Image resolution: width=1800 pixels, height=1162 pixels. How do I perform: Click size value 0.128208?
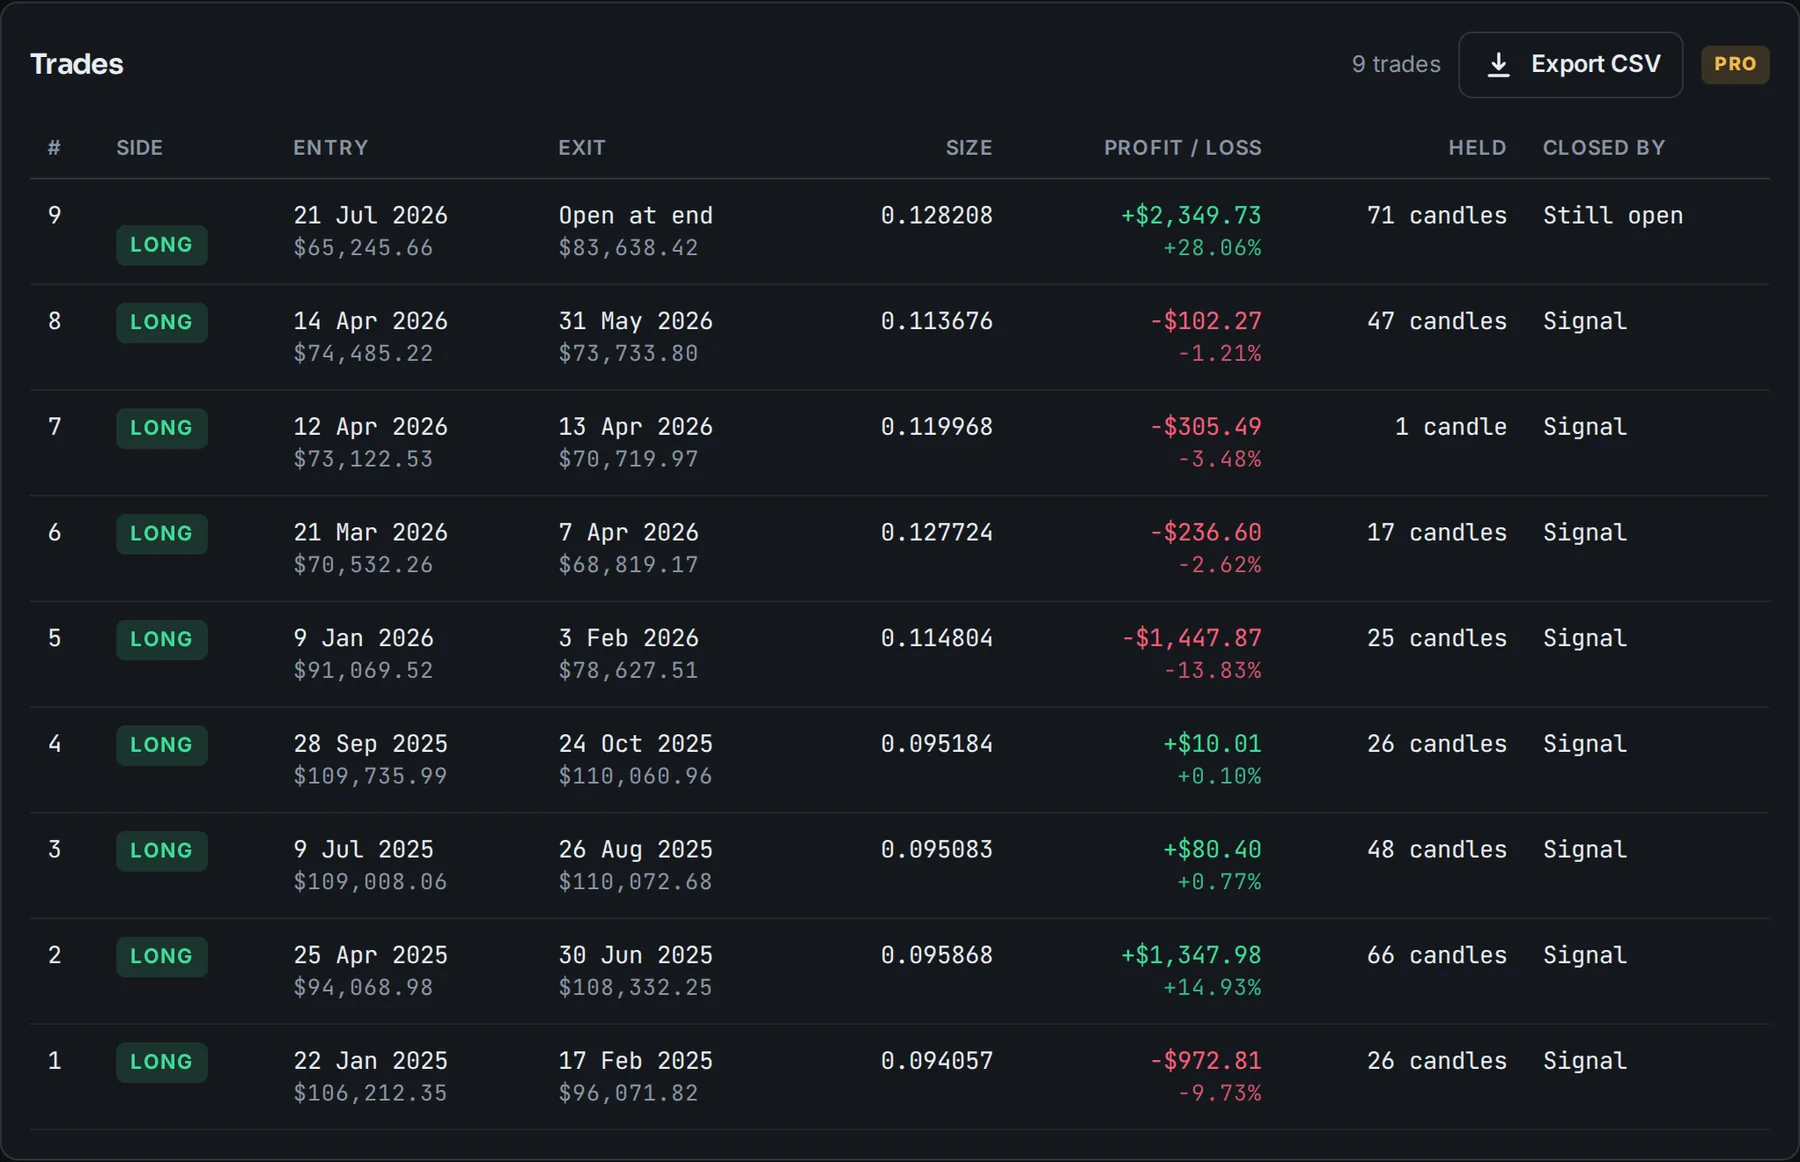coord(936,215)
